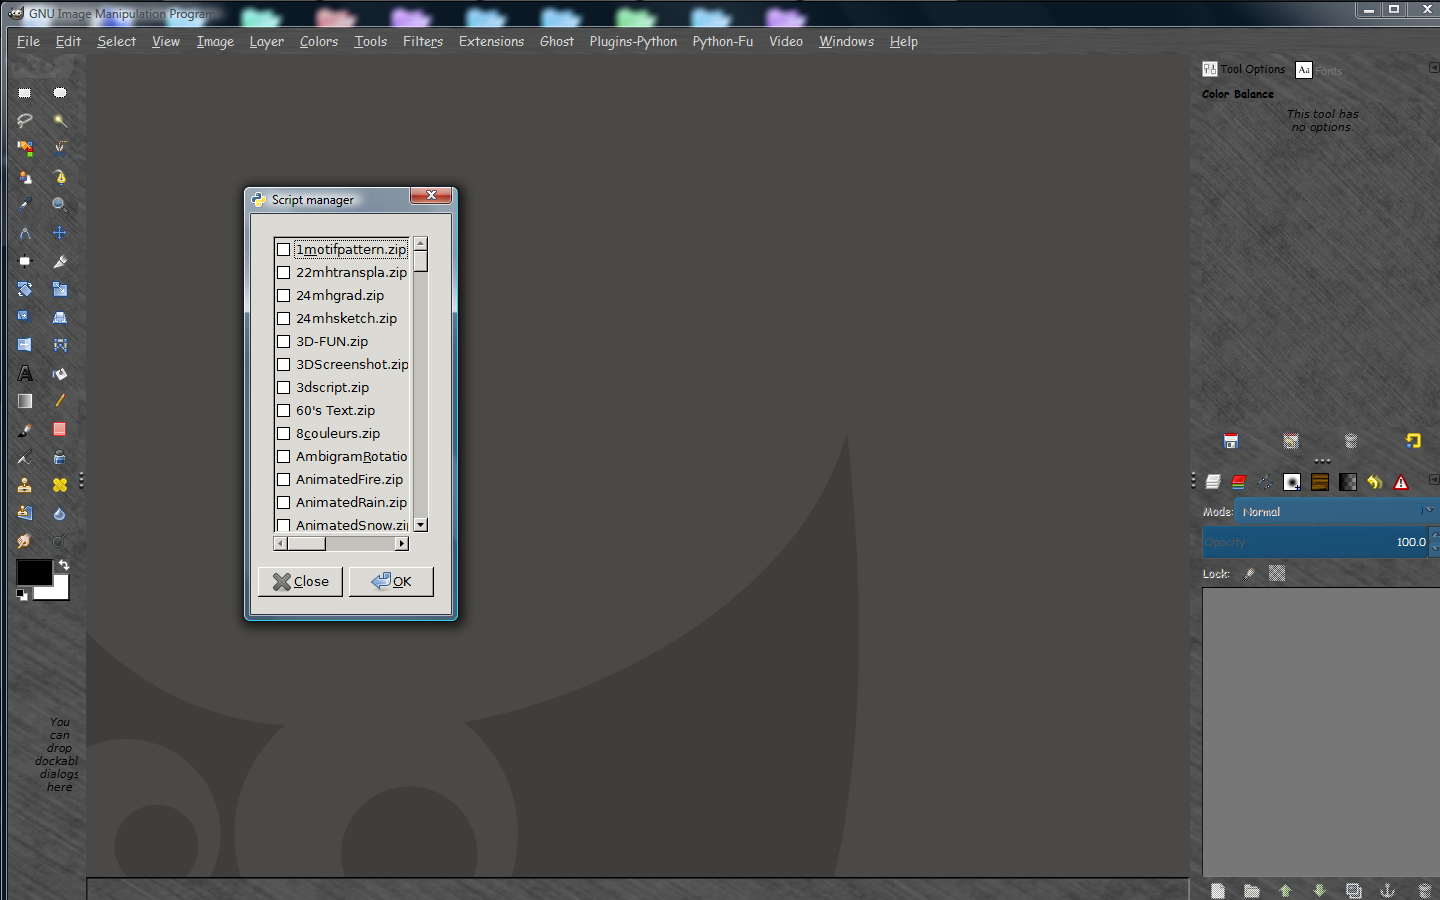The height and width of the screenshot is (900, 1440).
Task: Check the AnimatedFire.zip script
Action: coord(284,480)
